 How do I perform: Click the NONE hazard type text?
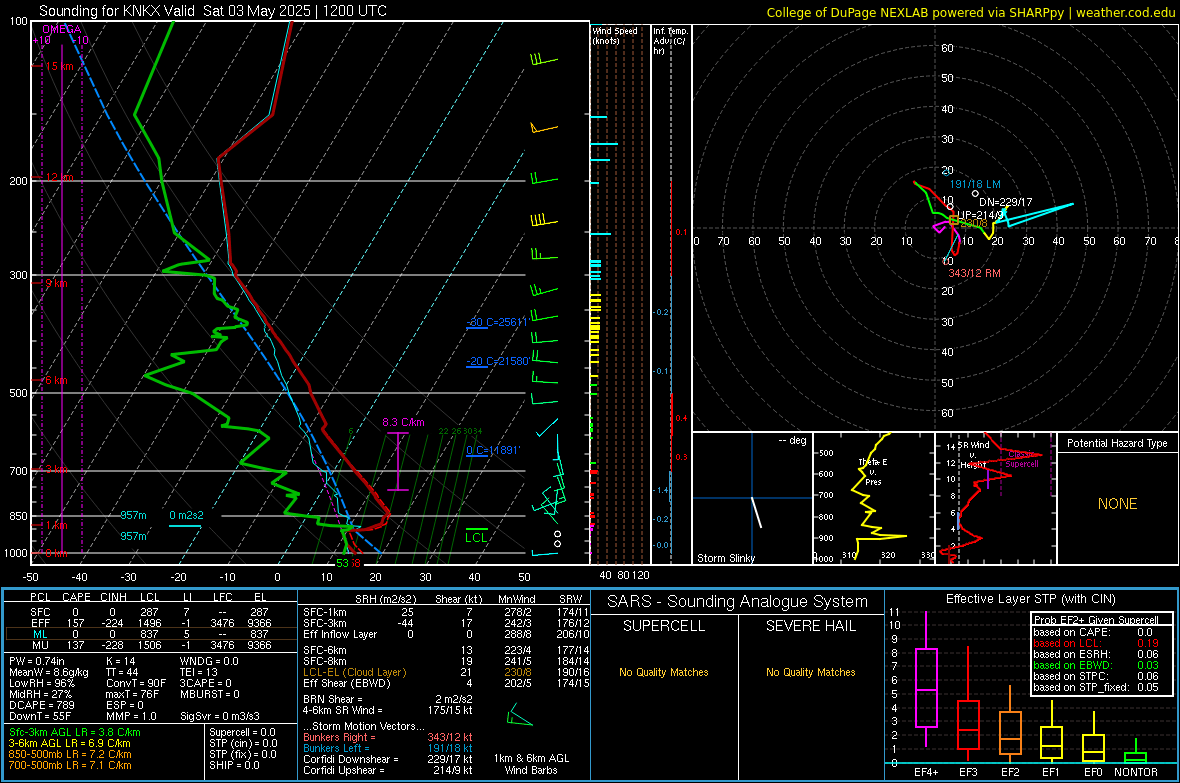pyautogui.click(x=1118, y=504)
